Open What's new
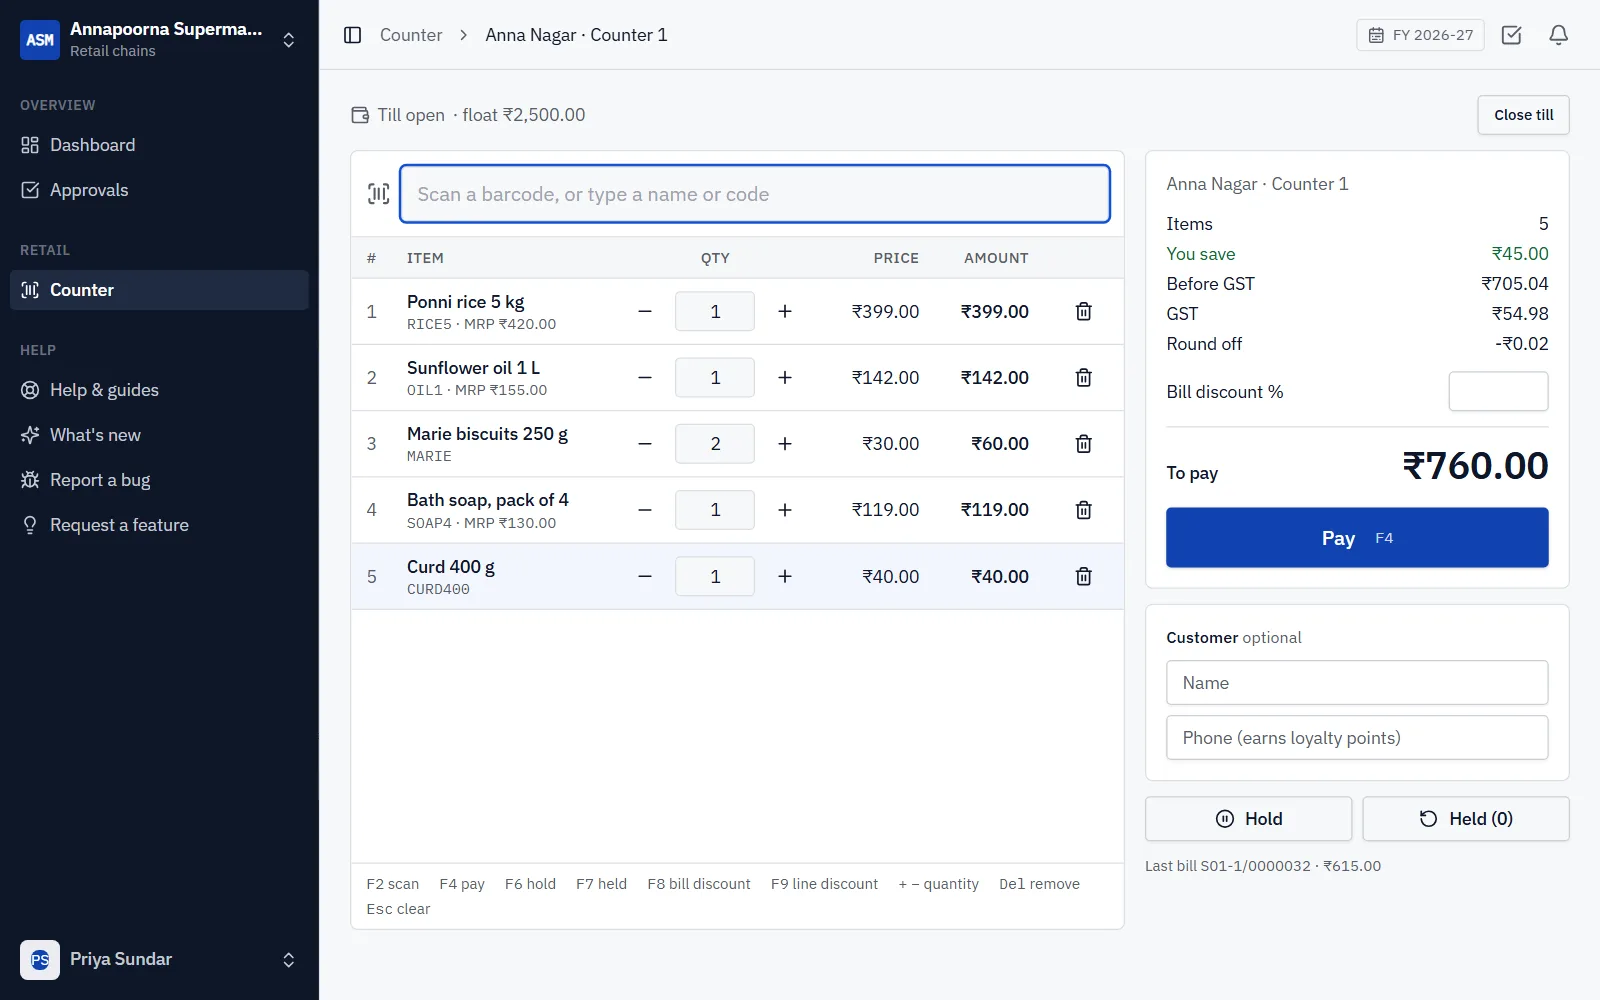Image resolution: width=1600 pixels, height=1000 pixels. [x=159, y=435]
